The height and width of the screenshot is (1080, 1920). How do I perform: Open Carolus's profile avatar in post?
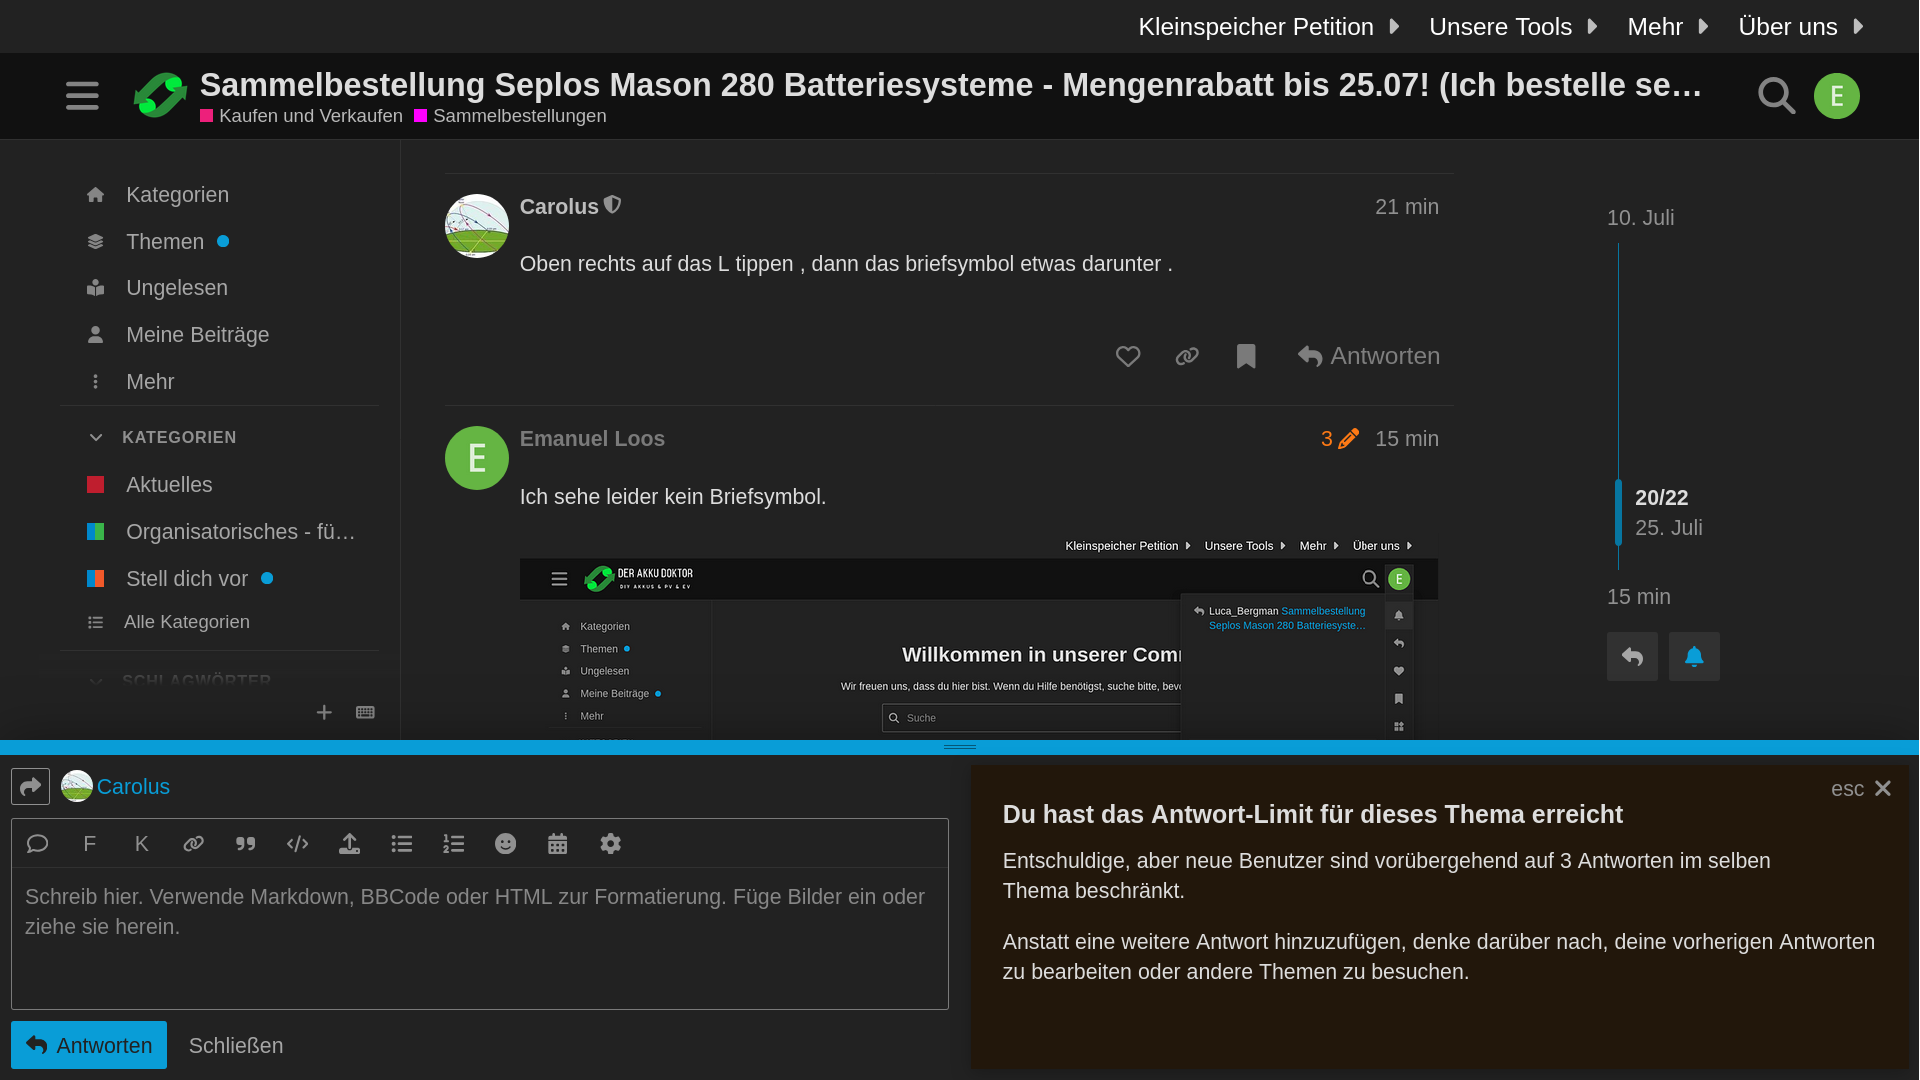coord(477,226)
